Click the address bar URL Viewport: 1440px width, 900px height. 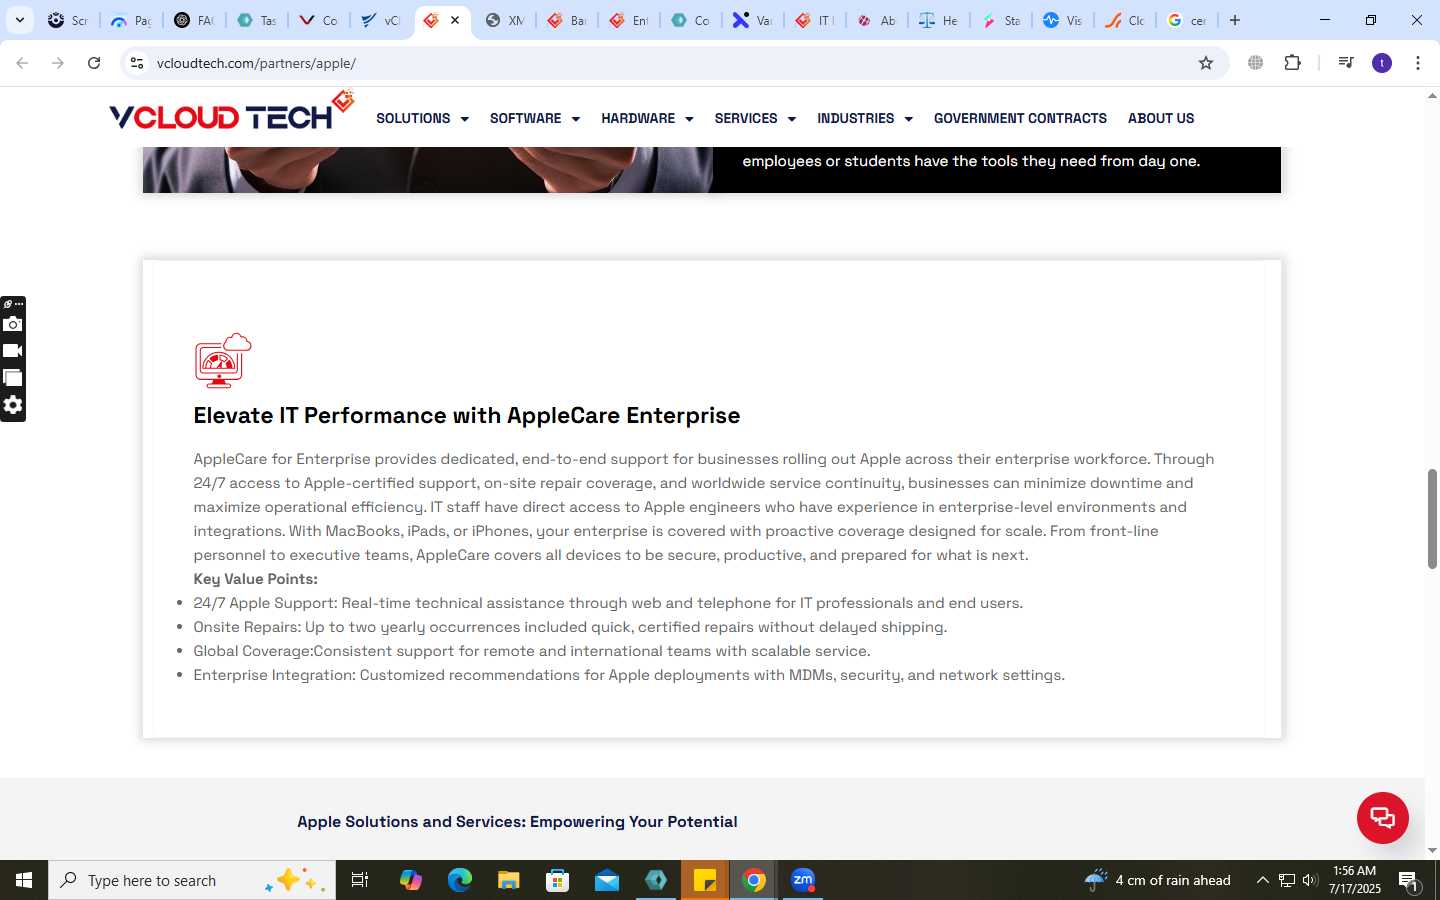pyautogui.click(x=256, y=63)
